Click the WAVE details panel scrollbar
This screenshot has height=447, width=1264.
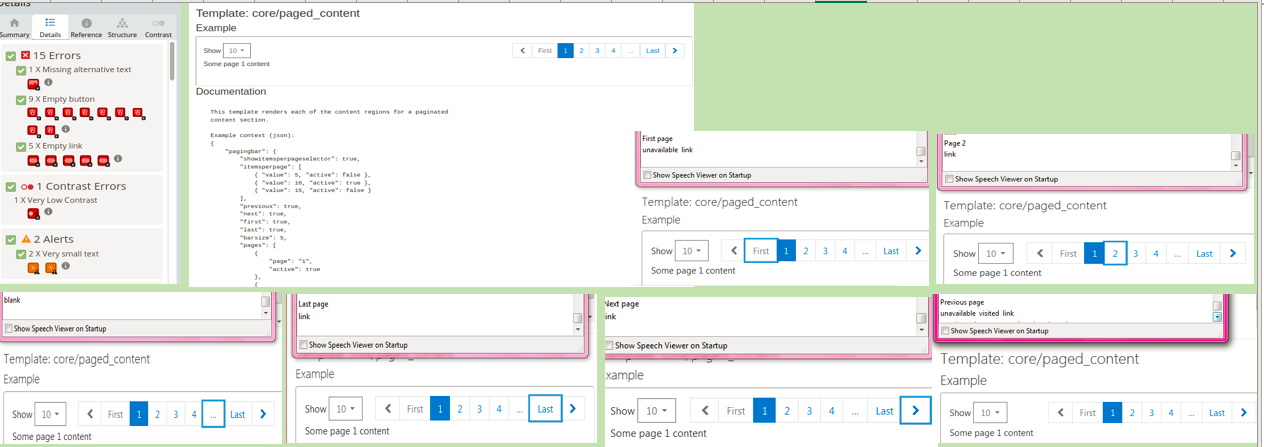172,60
